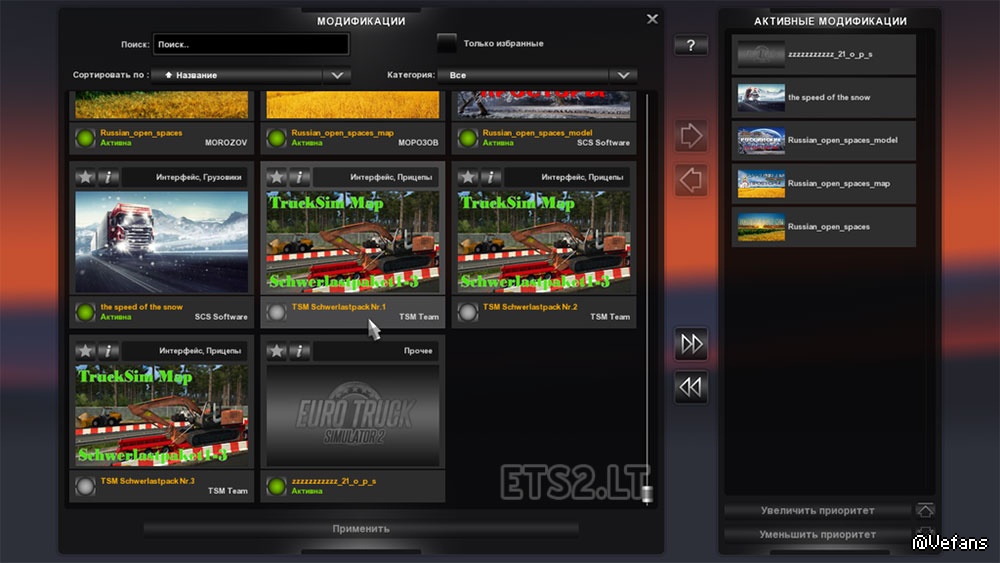
Task: Click the 'Поиск..' search field
Action: (251, 44)
